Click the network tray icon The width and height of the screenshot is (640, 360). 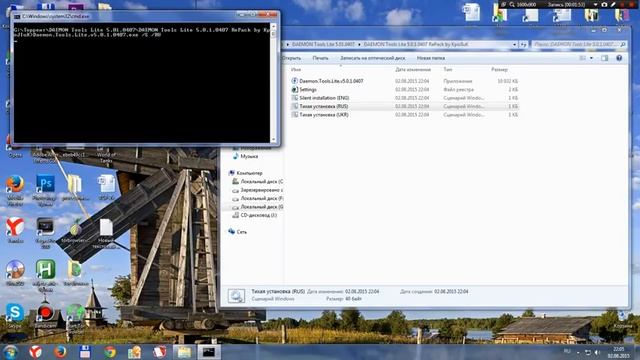[x=588, y=352]
